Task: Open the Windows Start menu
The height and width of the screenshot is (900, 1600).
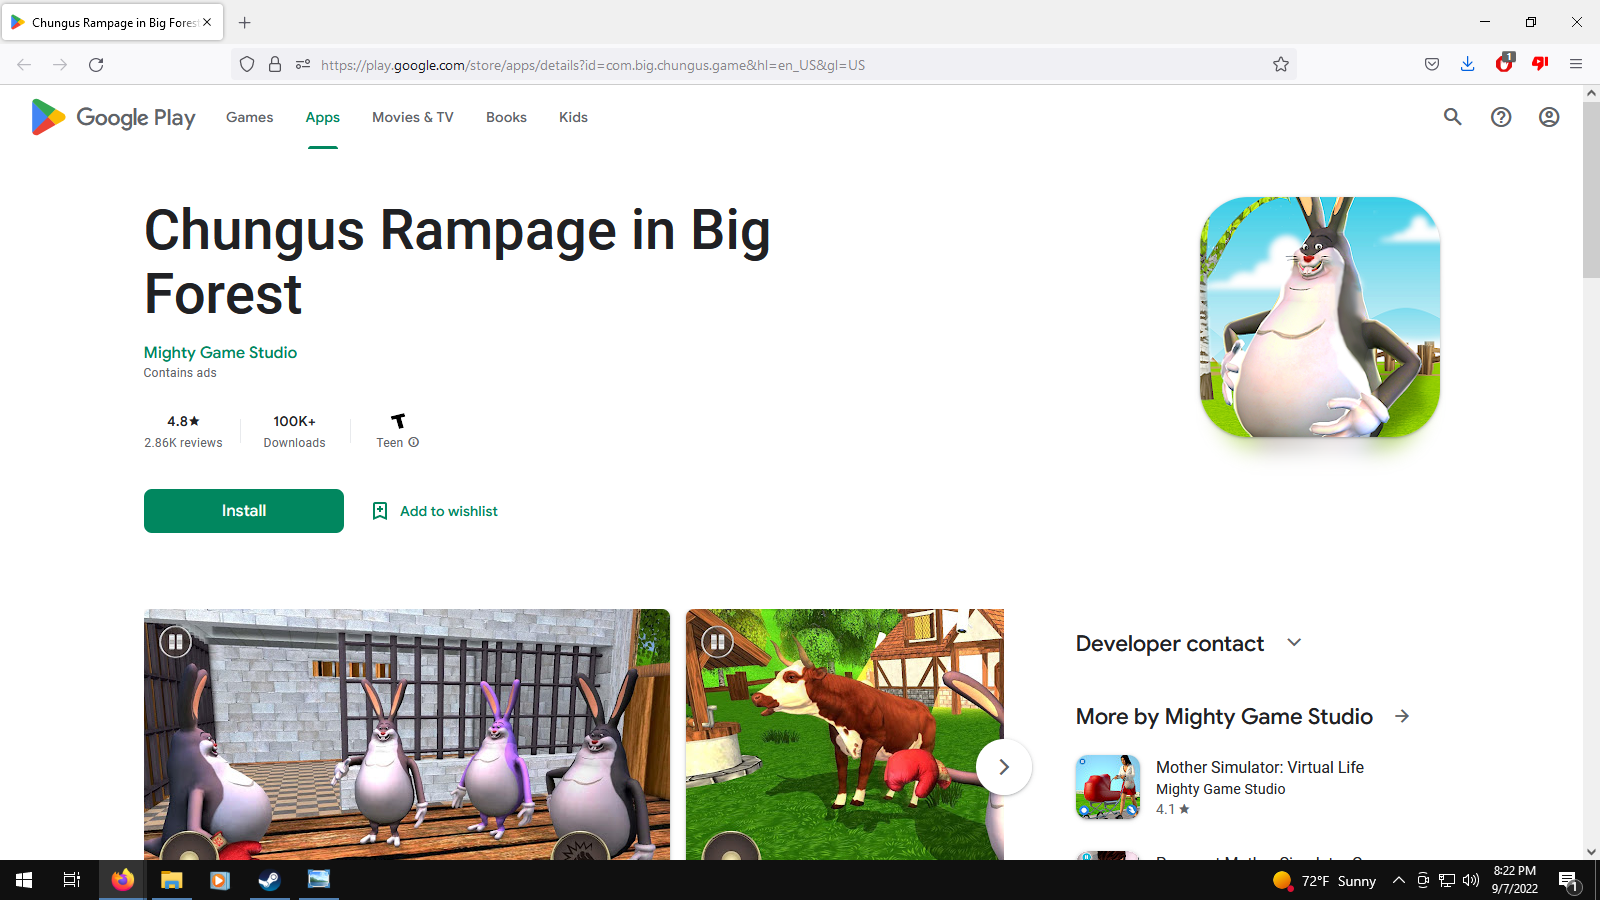Action: point(24,880)
